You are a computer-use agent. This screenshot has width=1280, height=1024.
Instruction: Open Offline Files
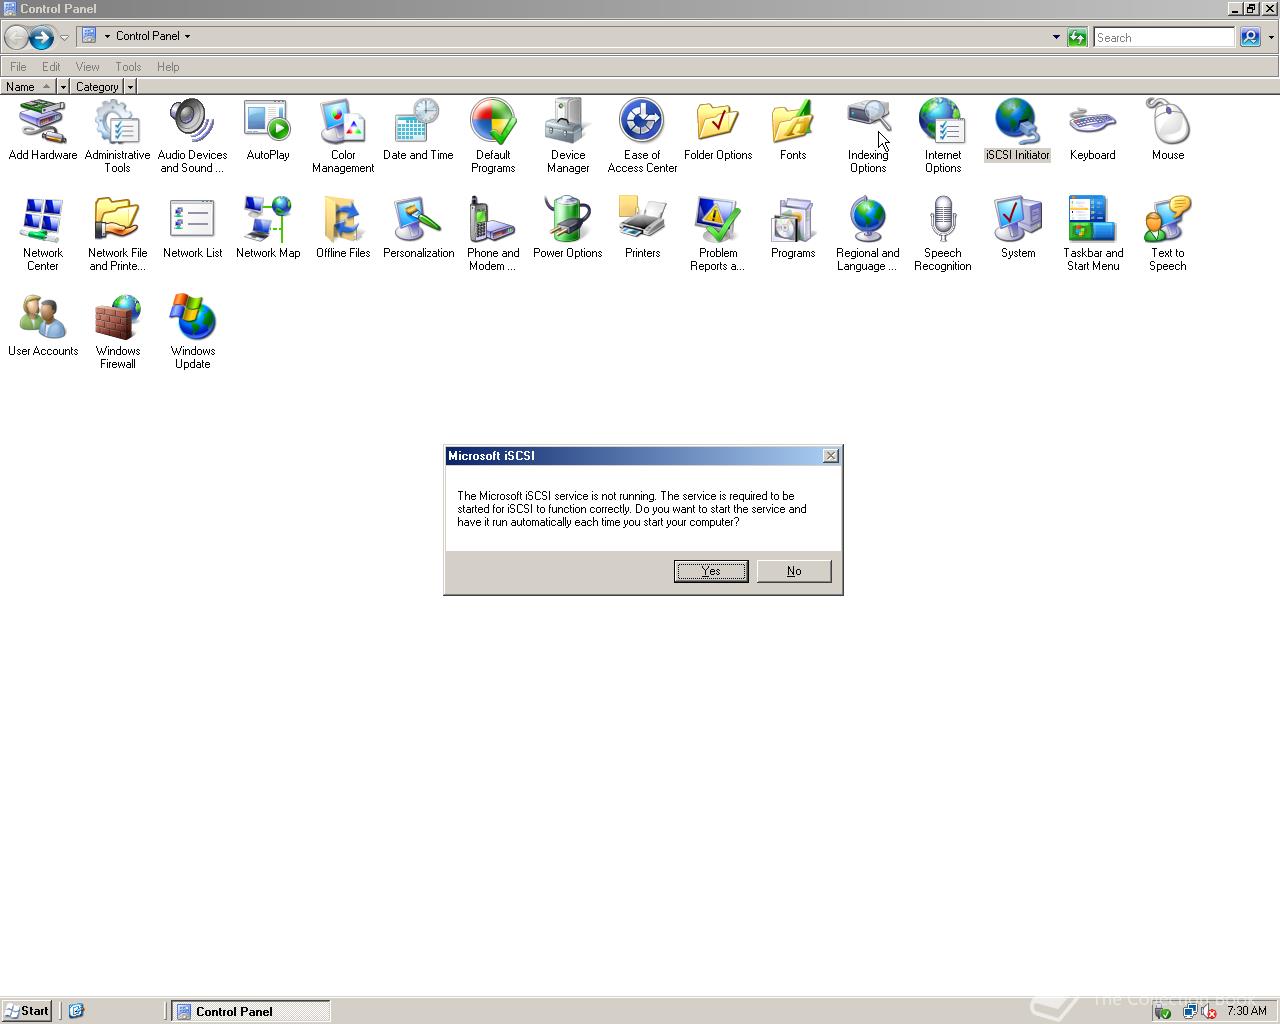click(x=343, y=228)
